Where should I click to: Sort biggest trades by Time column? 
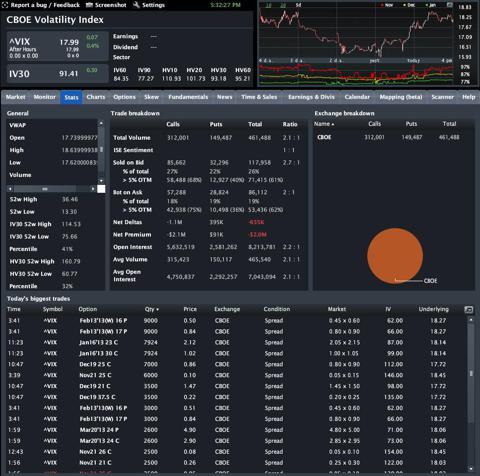(14, 309)
